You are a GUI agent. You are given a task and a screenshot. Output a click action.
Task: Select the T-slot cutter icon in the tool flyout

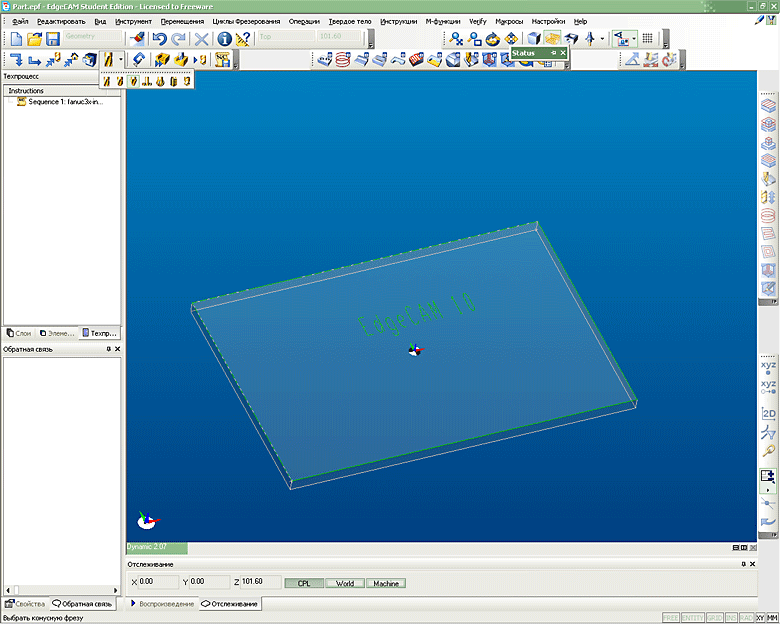coord(147,81)
